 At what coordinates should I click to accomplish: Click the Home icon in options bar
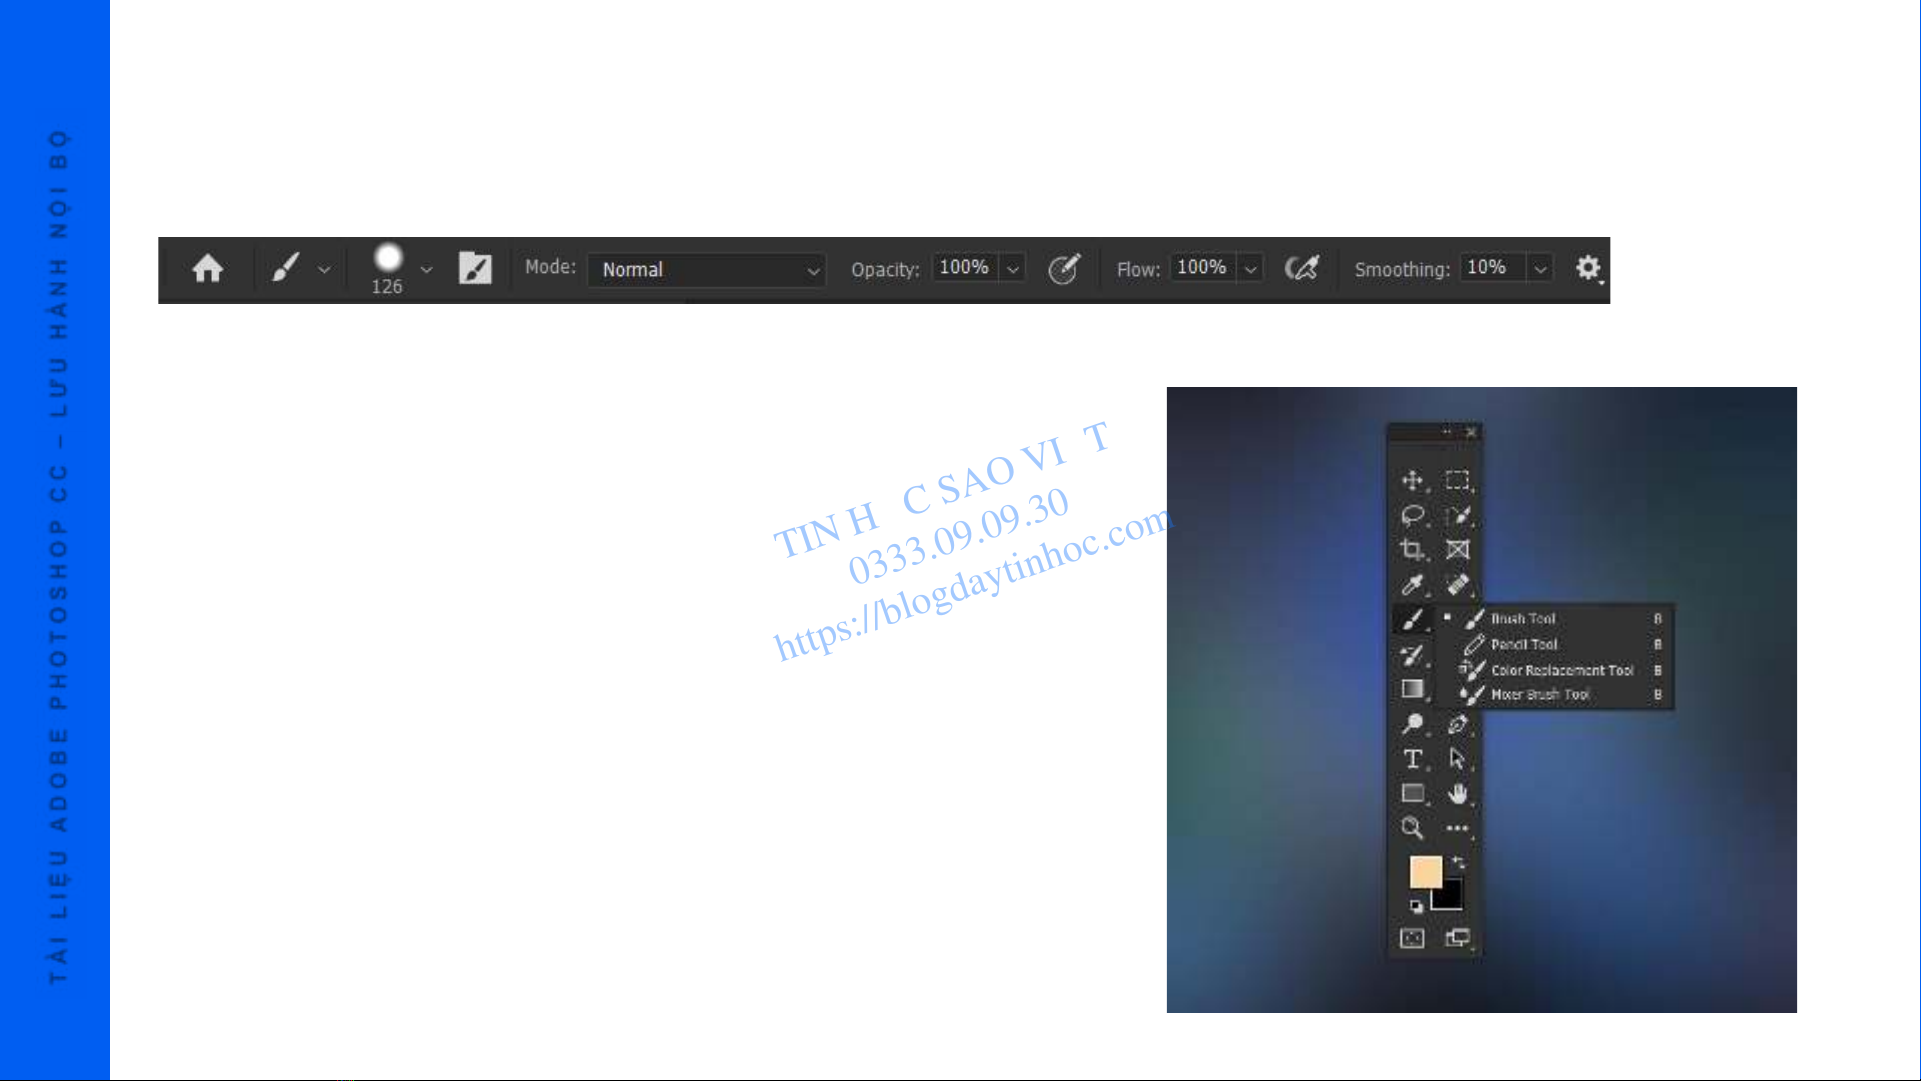pos(207,269)
